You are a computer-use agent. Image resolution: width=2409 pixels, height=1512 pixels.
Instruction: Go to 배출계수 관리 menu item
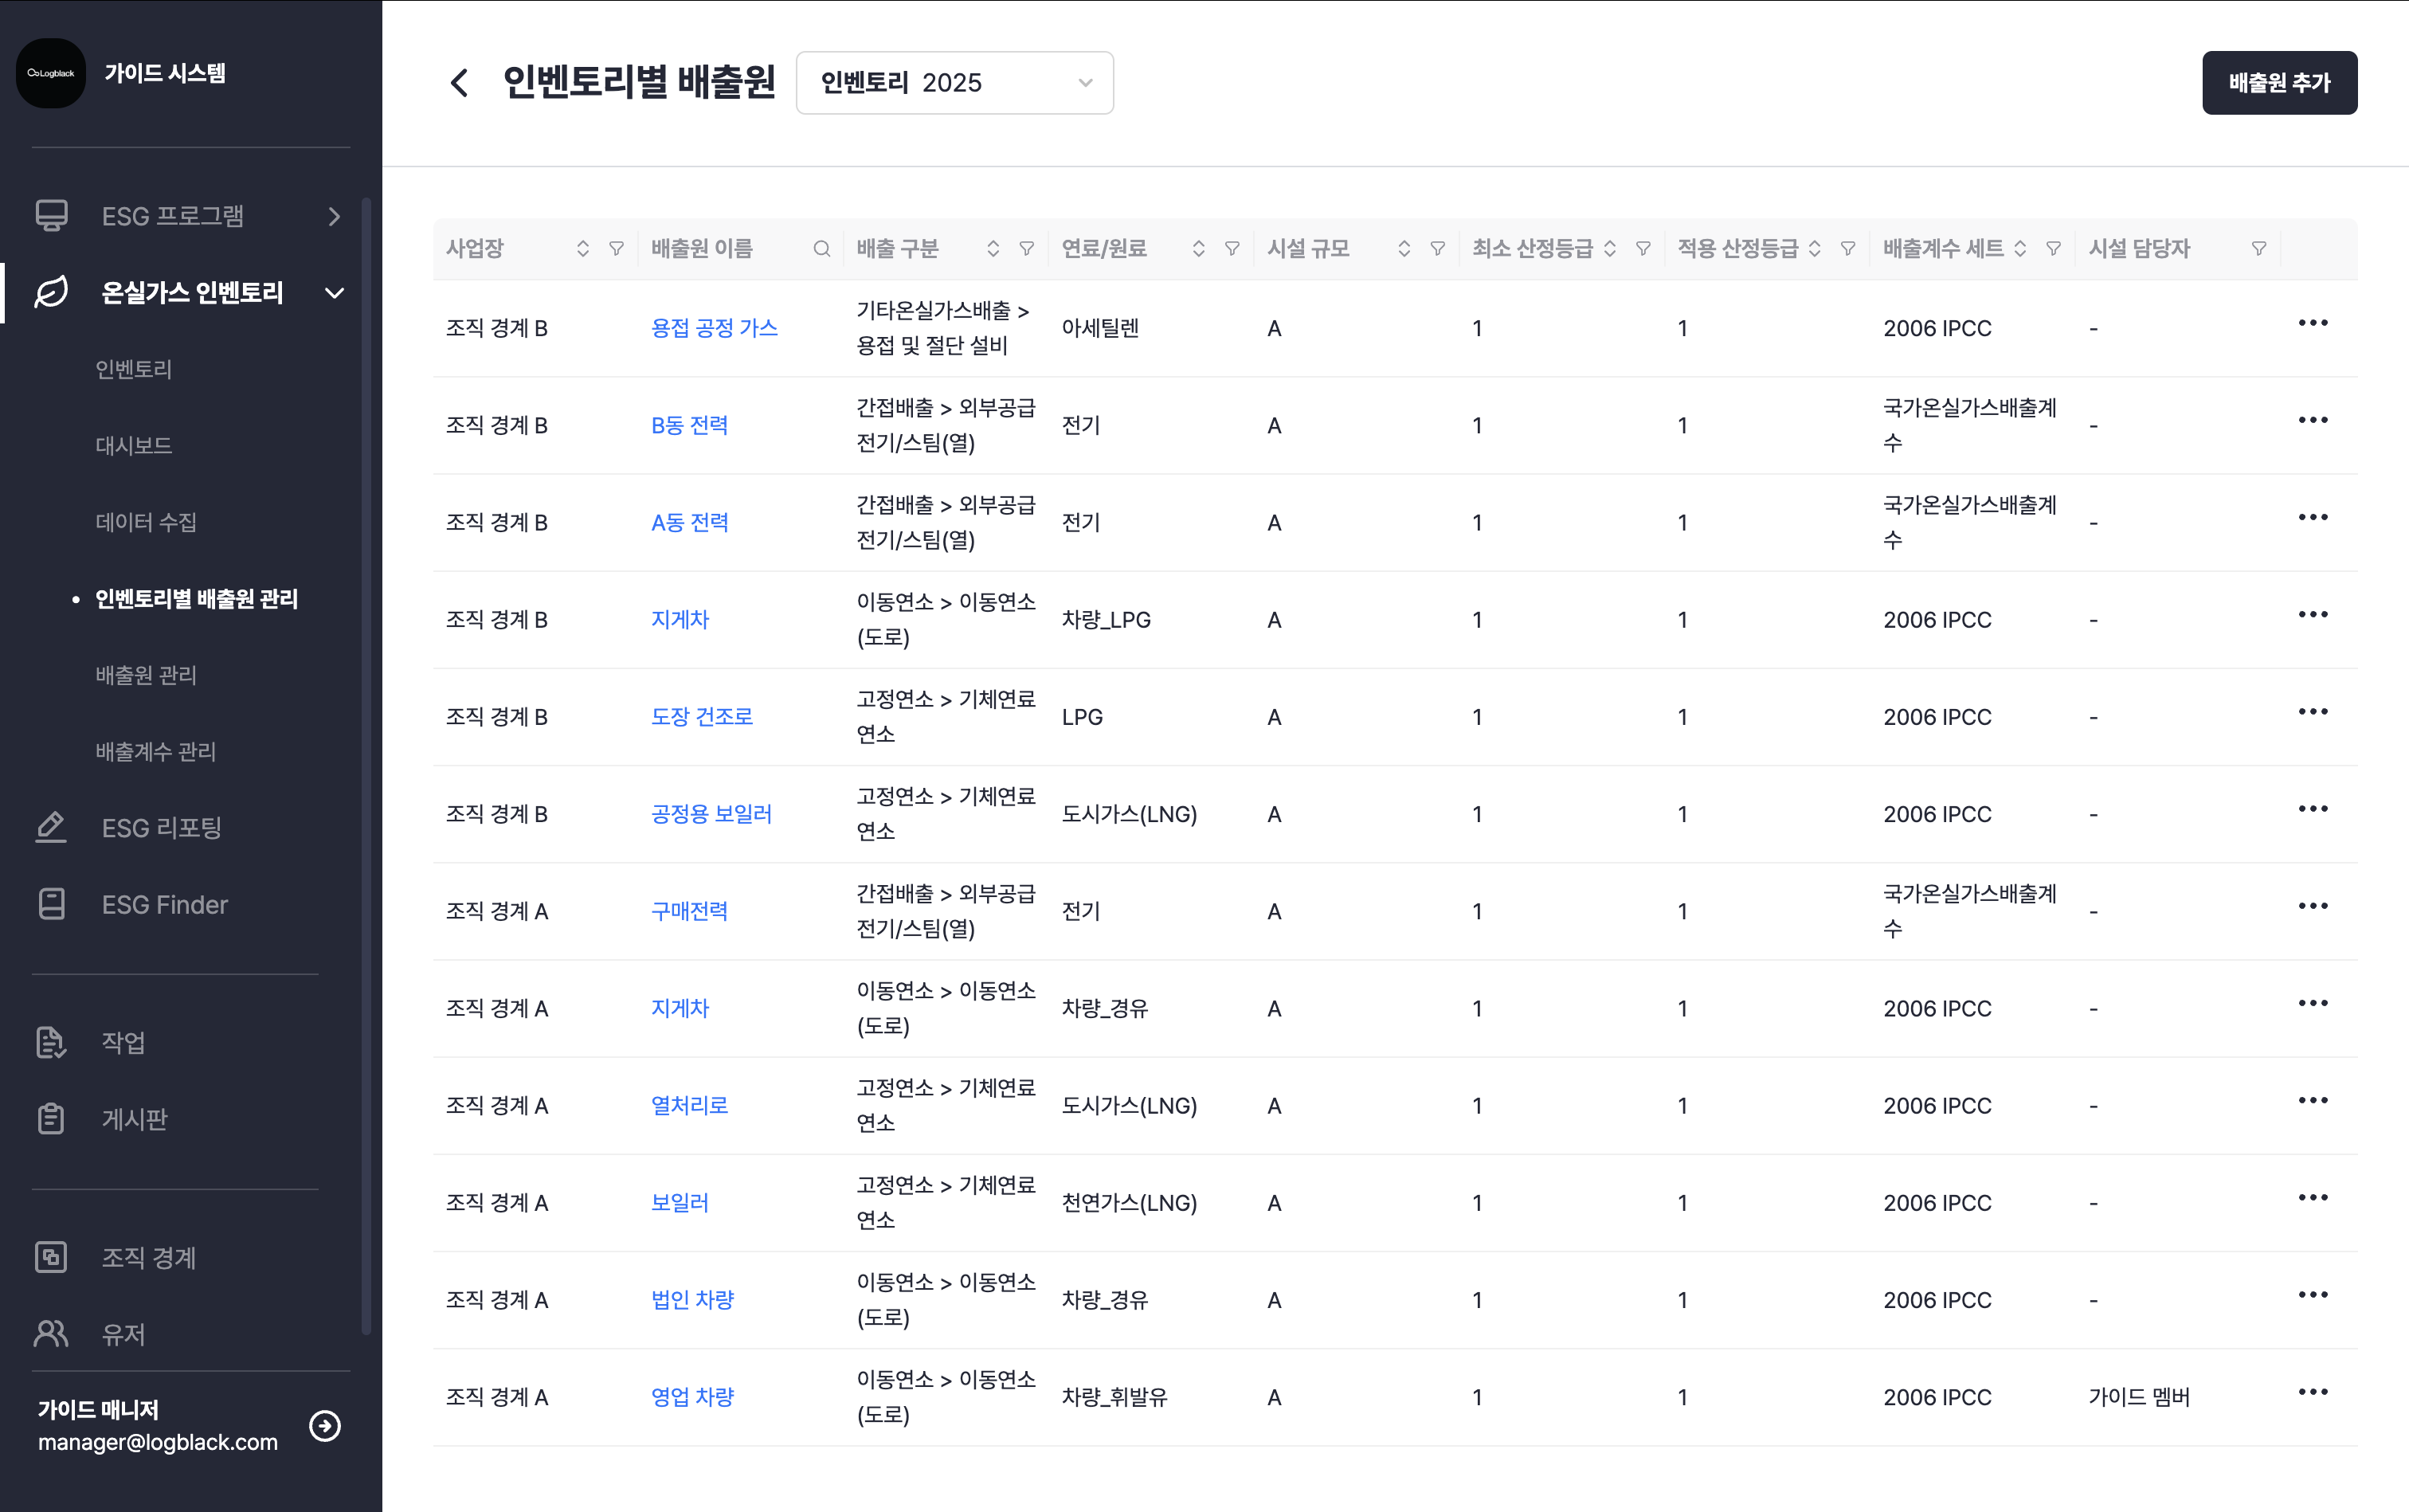coord(156,751)
